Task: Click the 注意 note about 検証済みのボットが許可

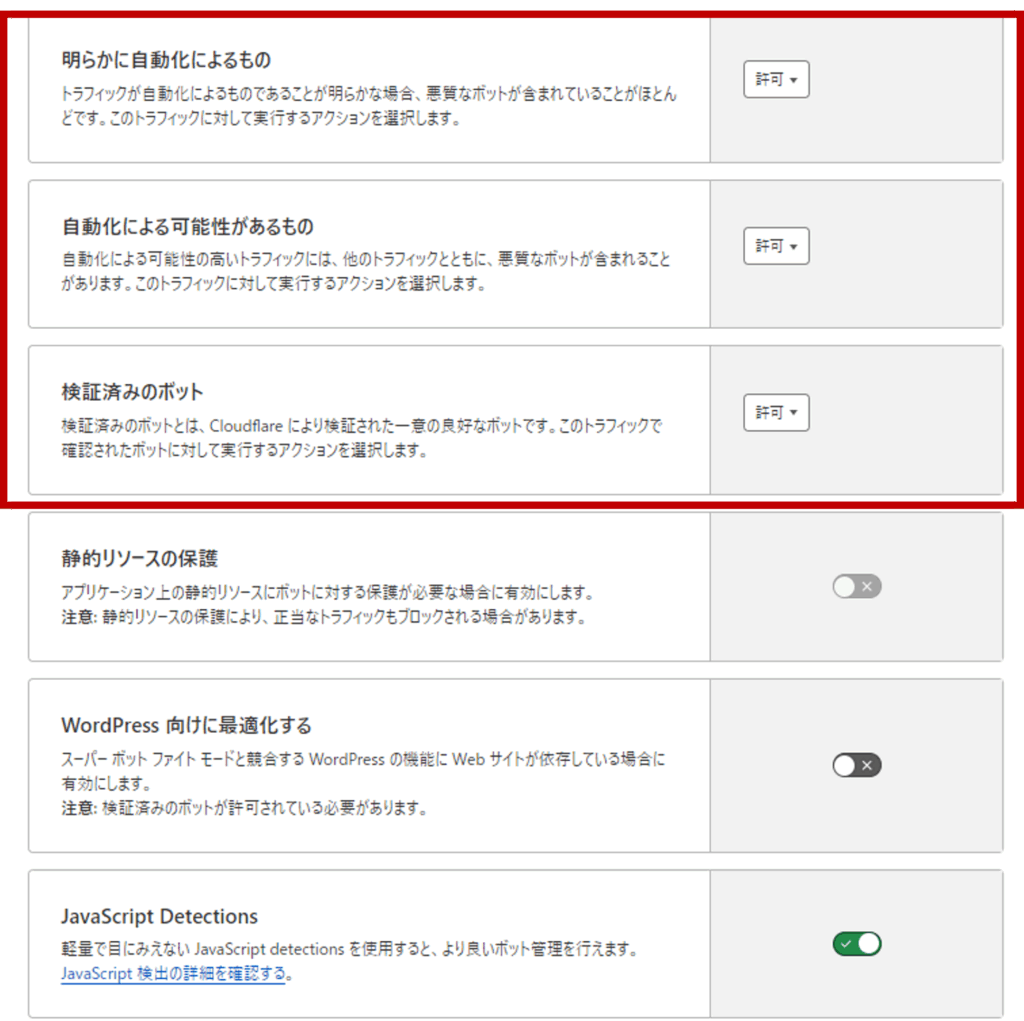Action: point(244,807)
